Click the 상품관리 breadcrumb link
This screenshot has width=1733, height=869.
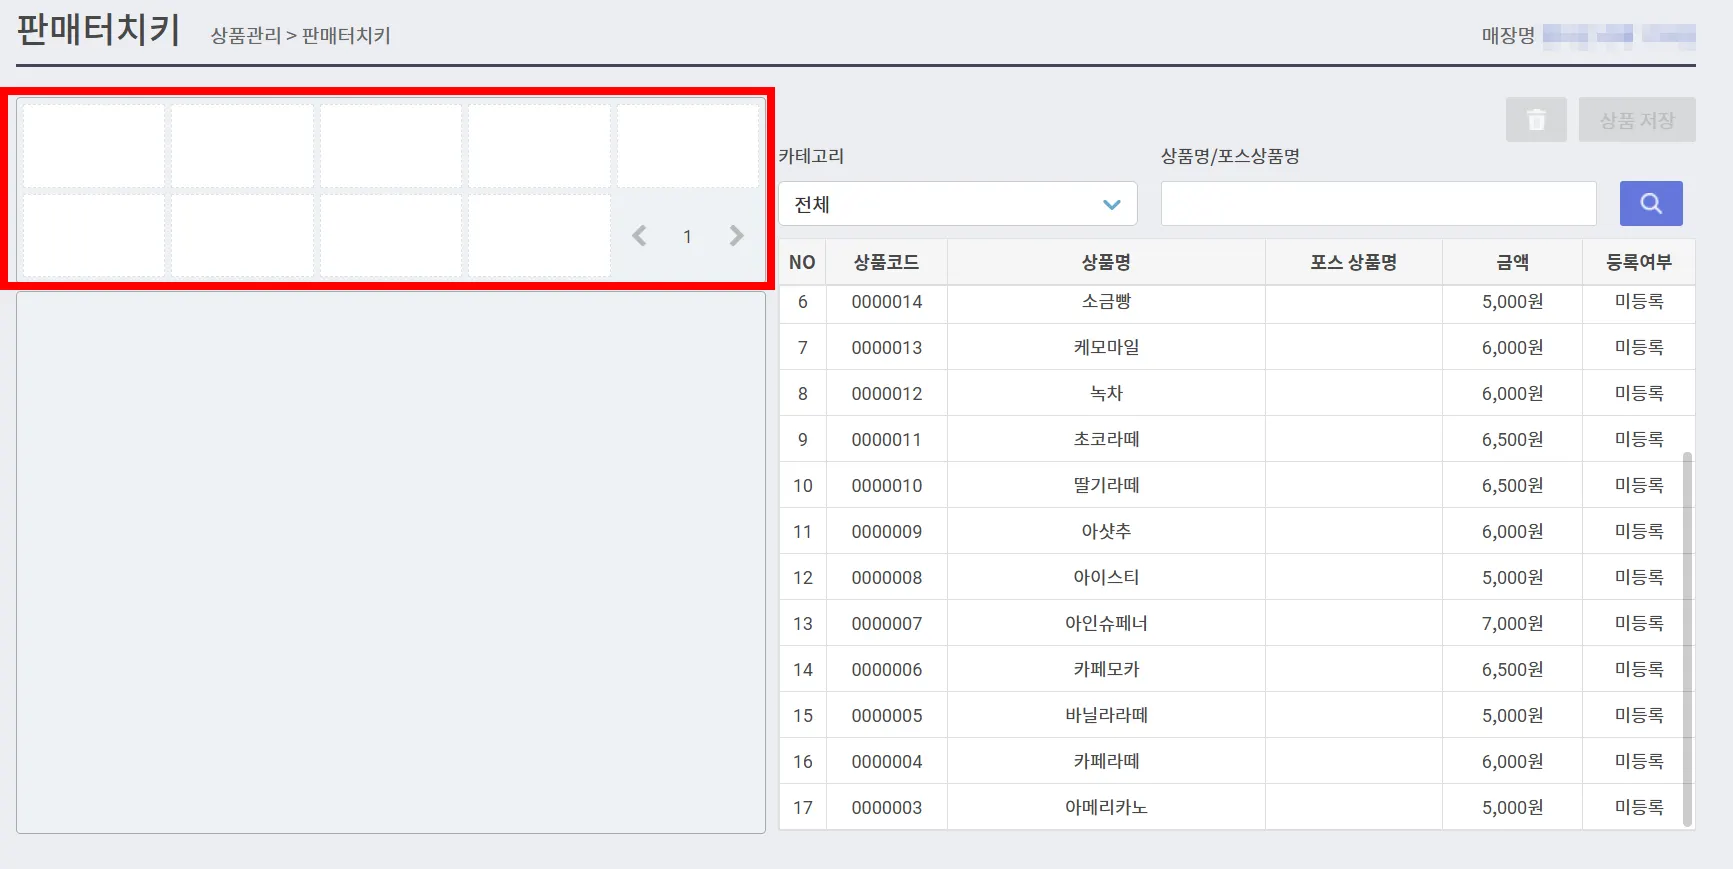click(246, 36)
